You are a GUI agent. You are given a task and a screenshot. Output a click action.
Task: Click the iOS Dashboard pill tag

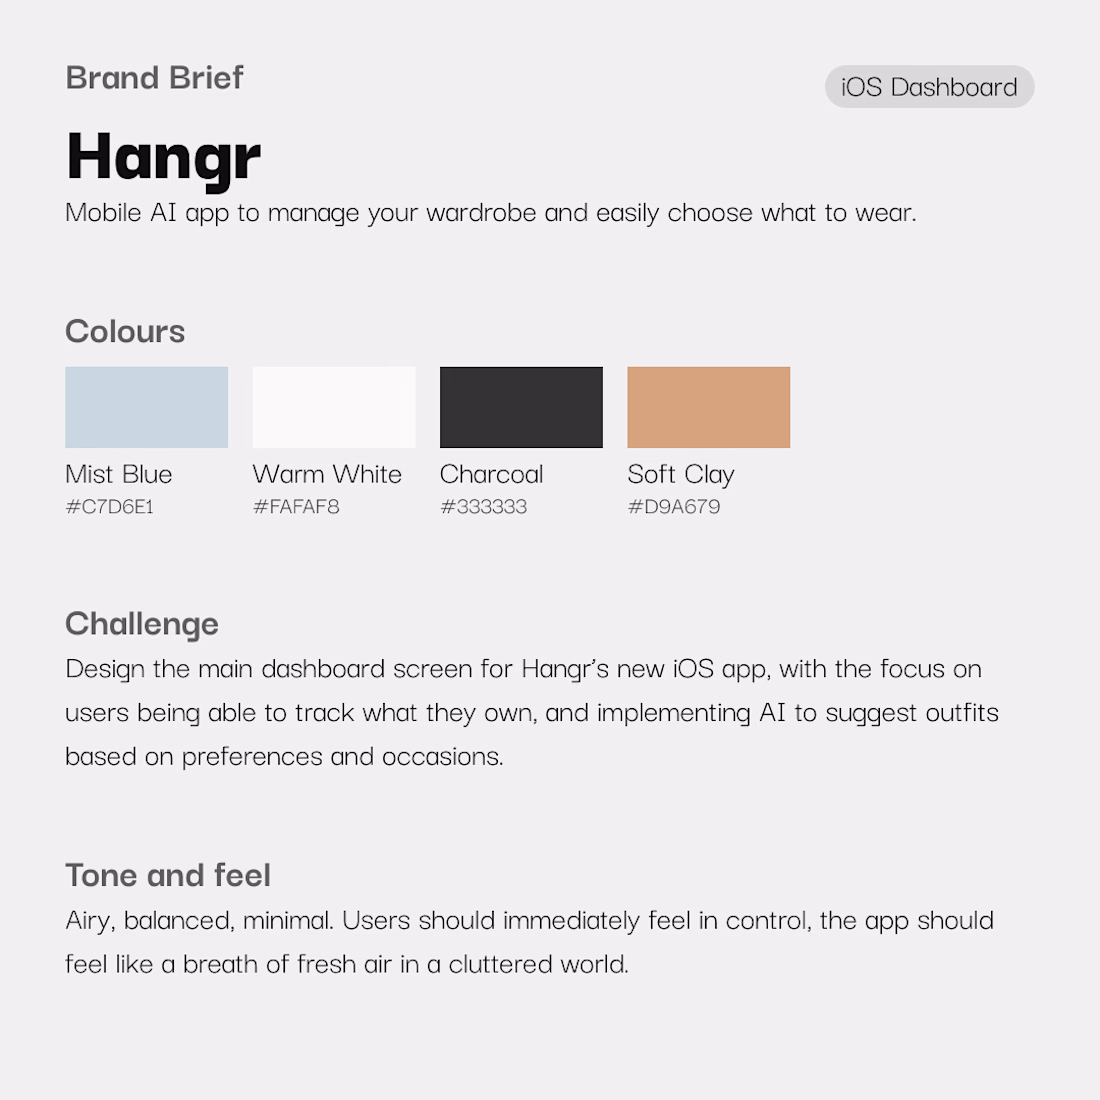click(x=929, y=87)
